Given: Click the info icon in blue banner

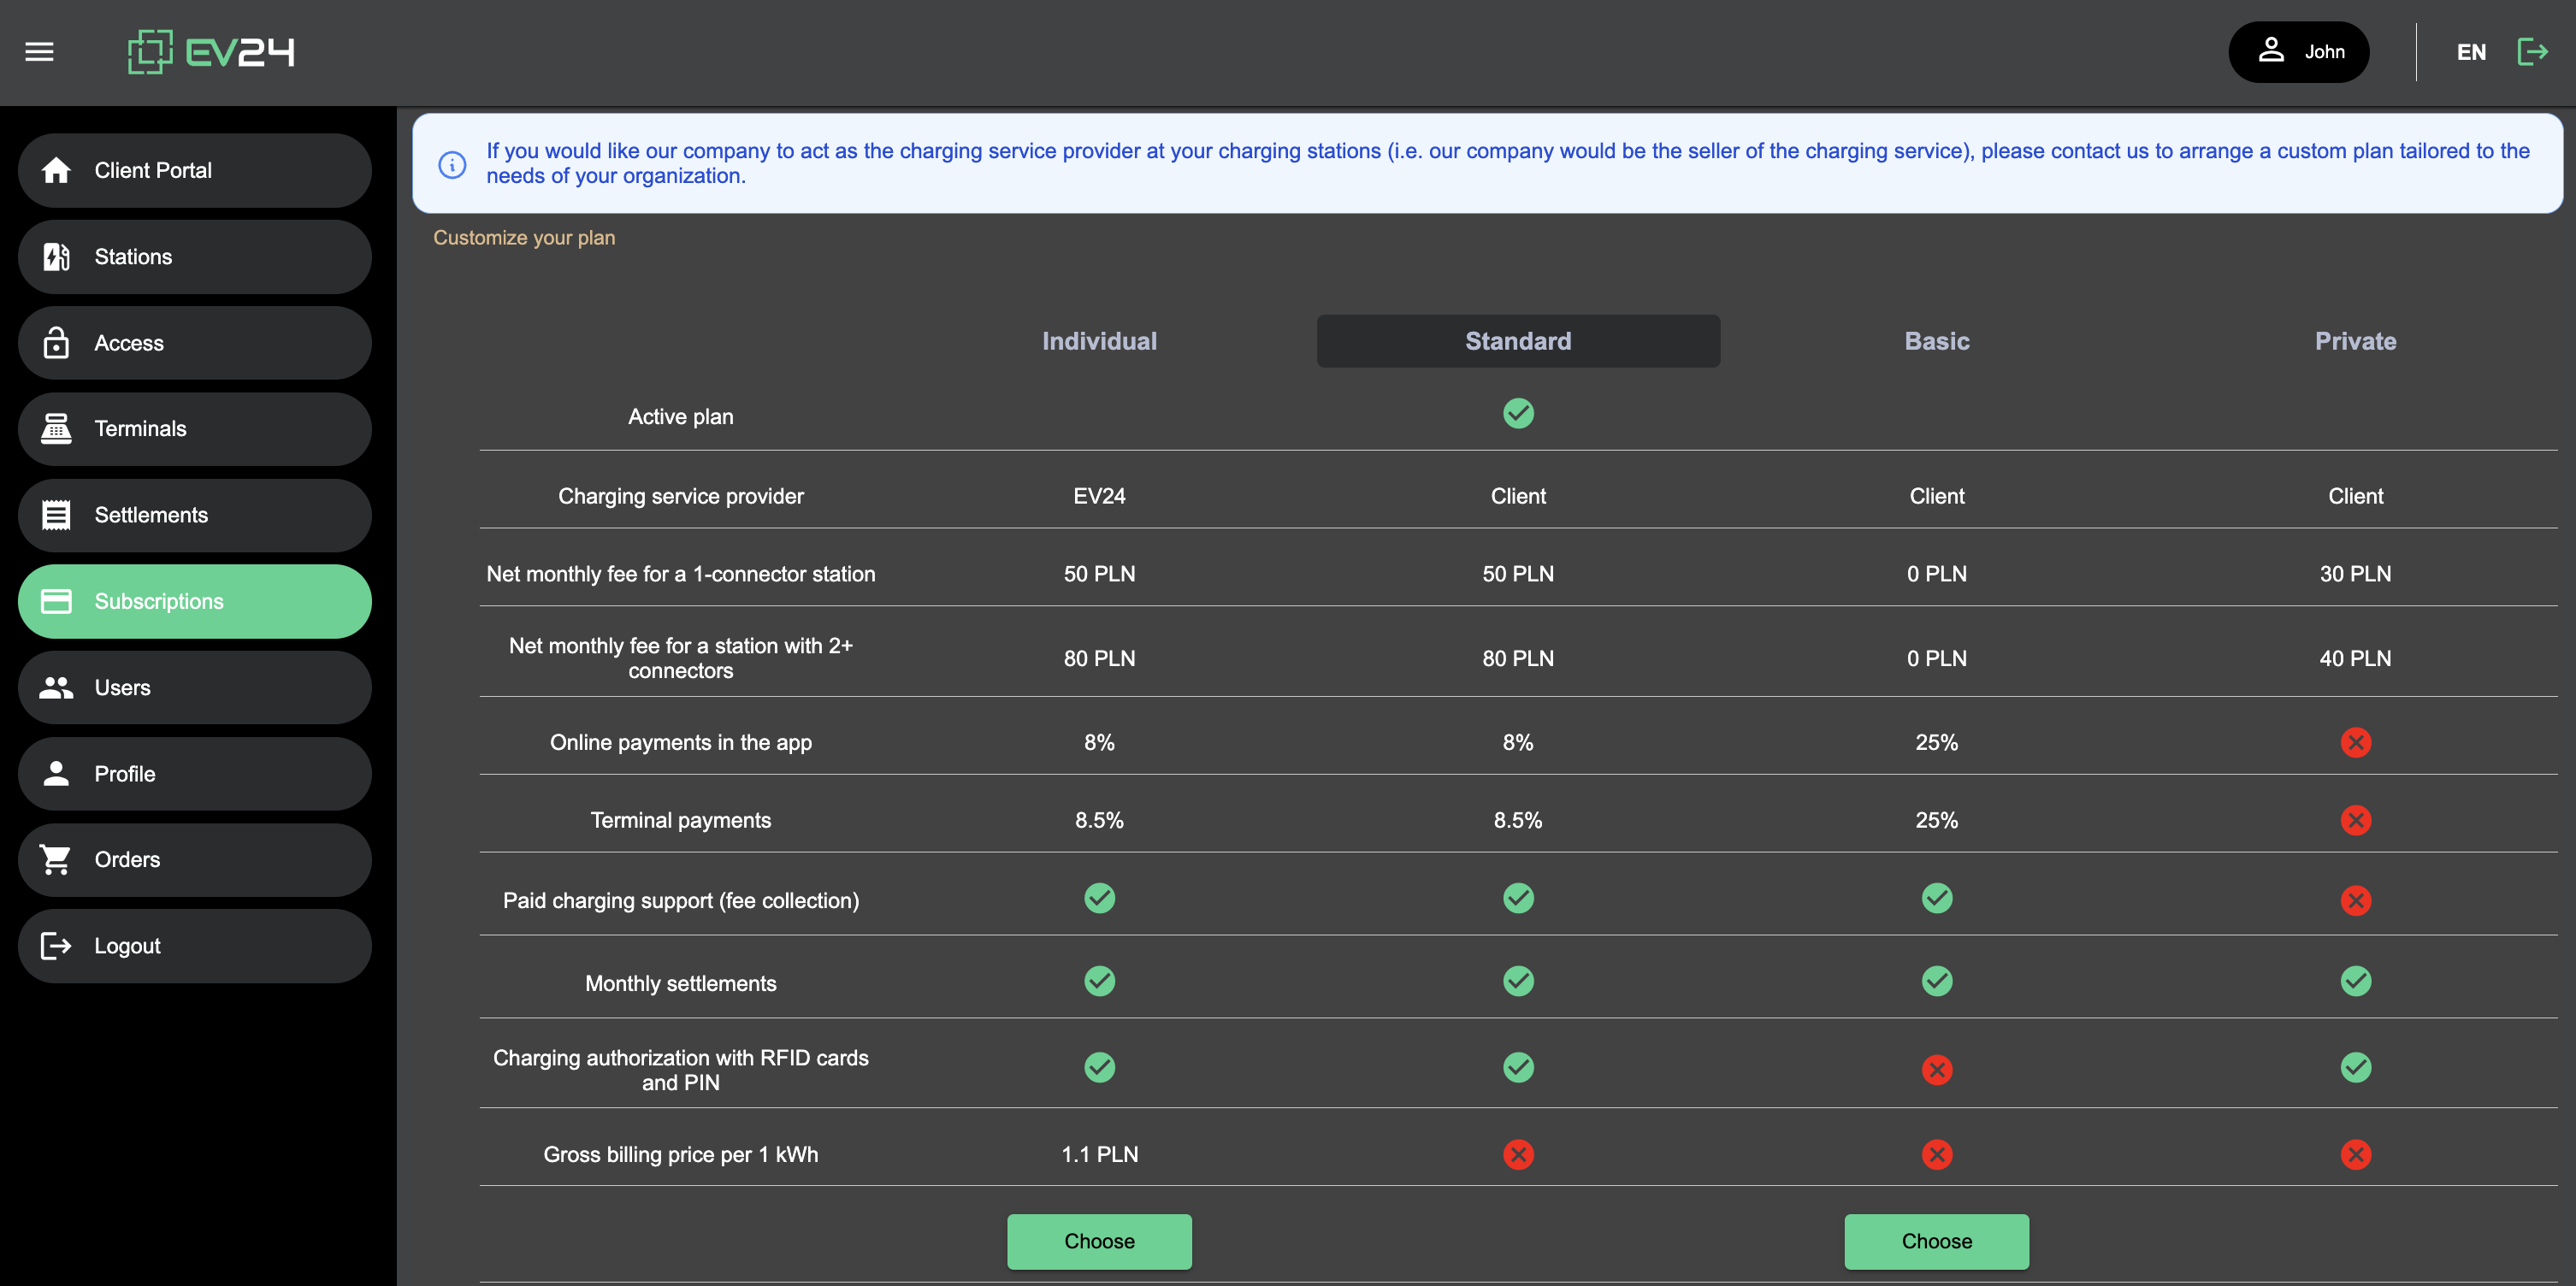Looking at the screenshot, I should pyautogui.click(x=452, y=164).
